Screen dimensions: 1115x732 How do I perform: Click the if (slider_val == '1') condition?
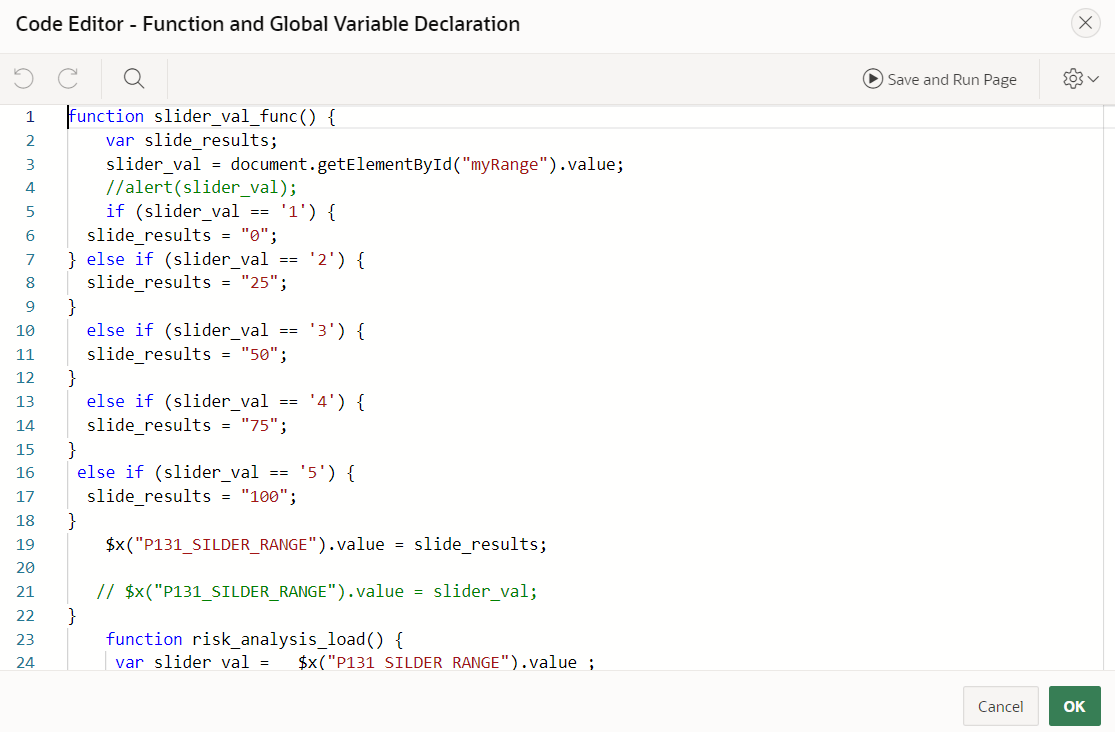point(220,212)
